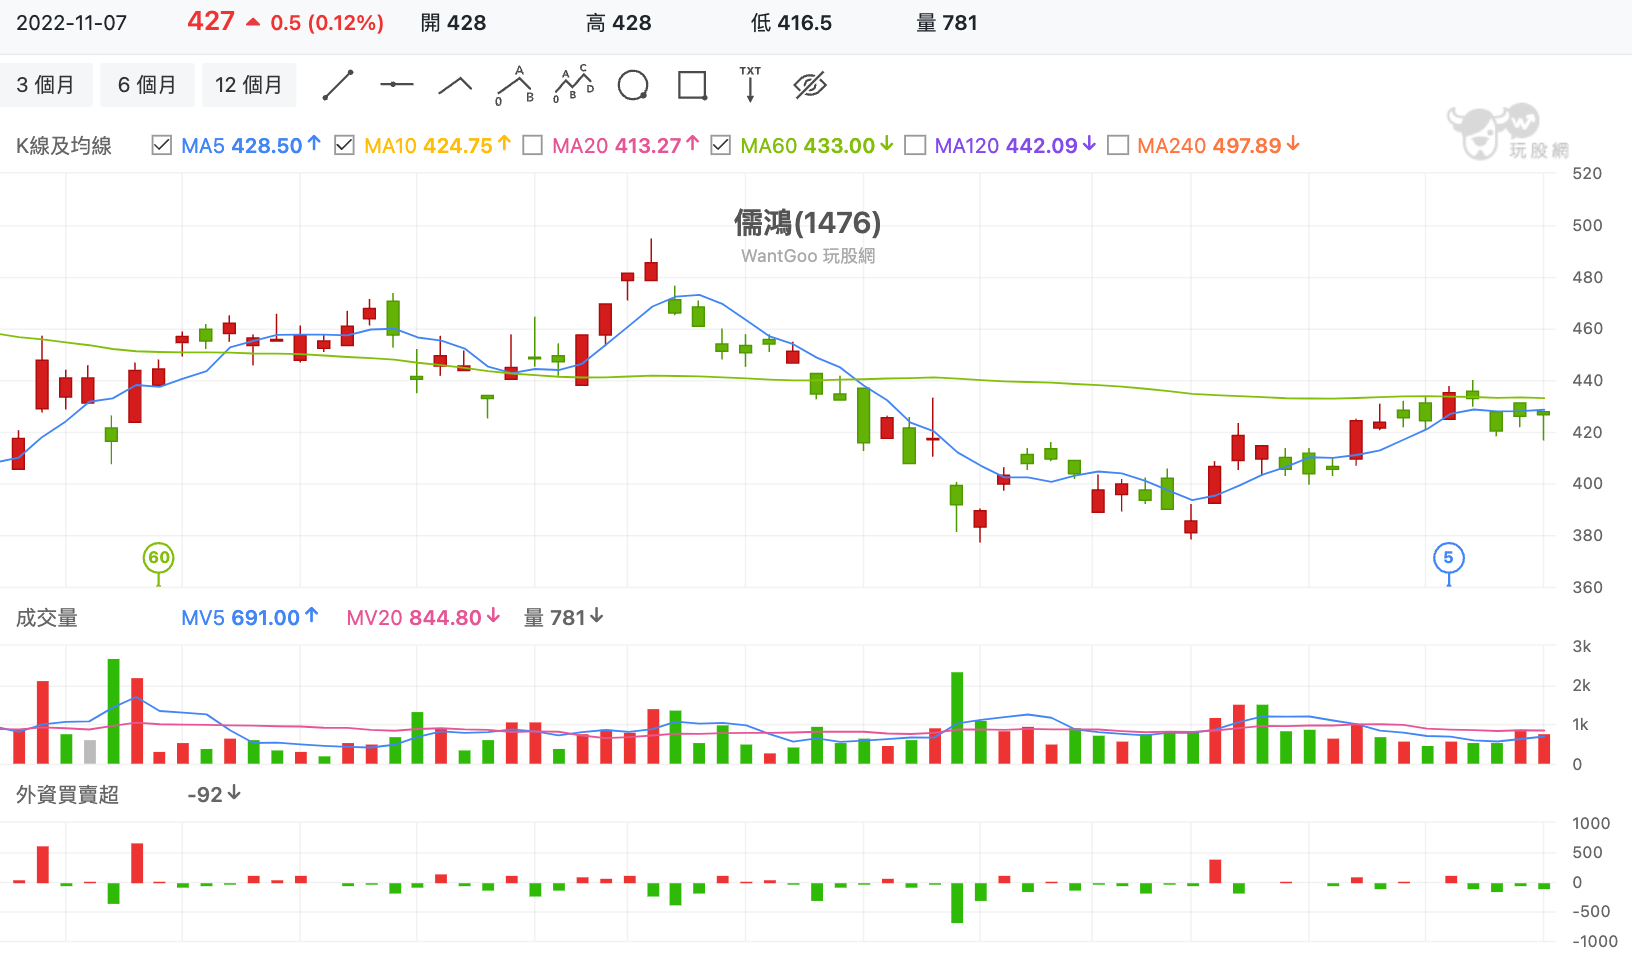Click the 開 428 open price
Viewport: 1632px width, 954px height.
[453, 23]
